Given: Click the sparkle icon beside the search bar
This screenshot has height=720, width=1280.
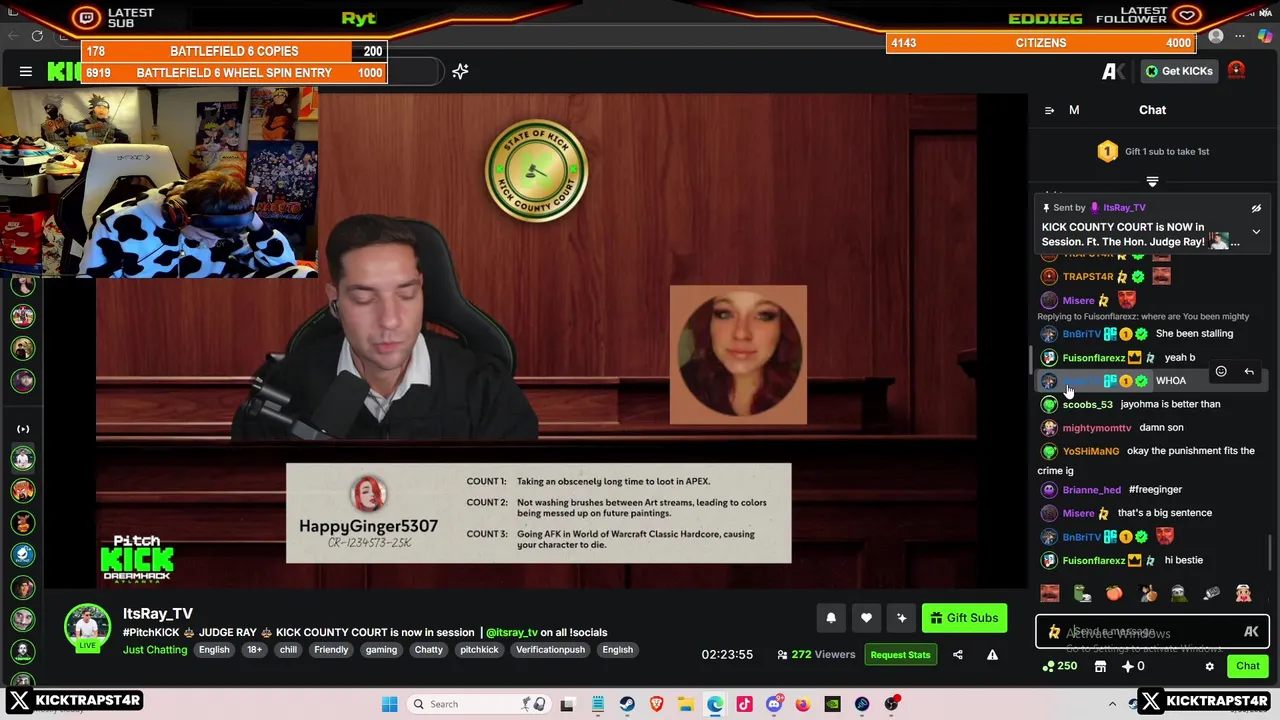Looking at the screenshot, I should click(x=460, y=71).
